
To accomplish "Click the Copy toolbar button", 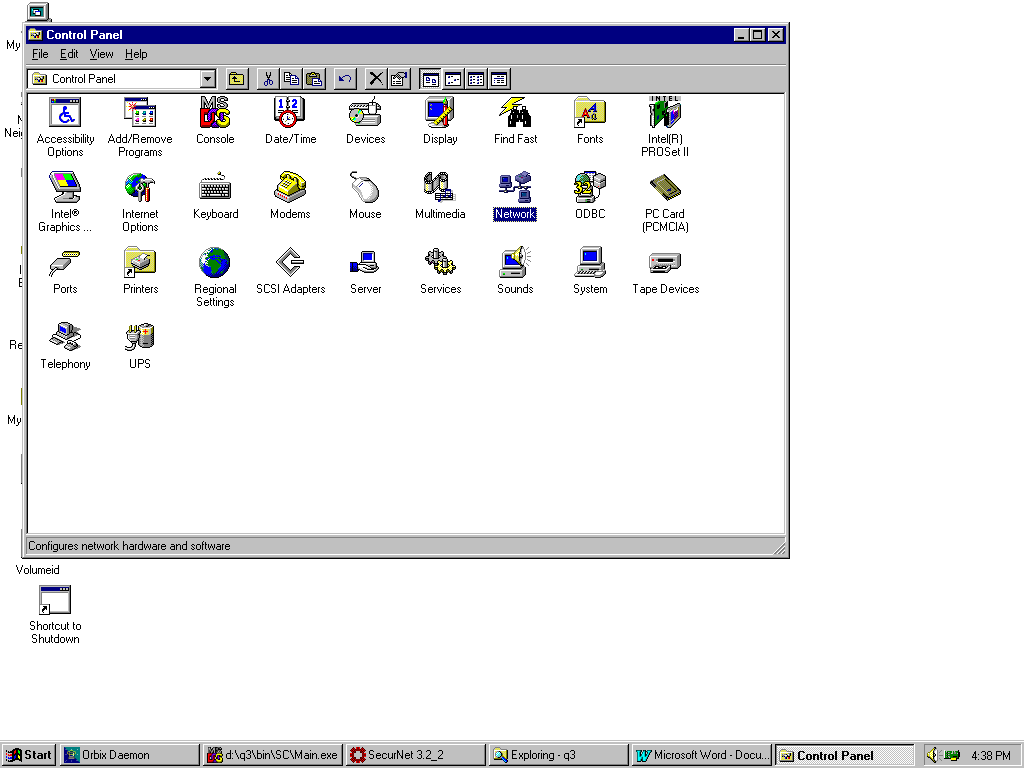I will 291,79.
